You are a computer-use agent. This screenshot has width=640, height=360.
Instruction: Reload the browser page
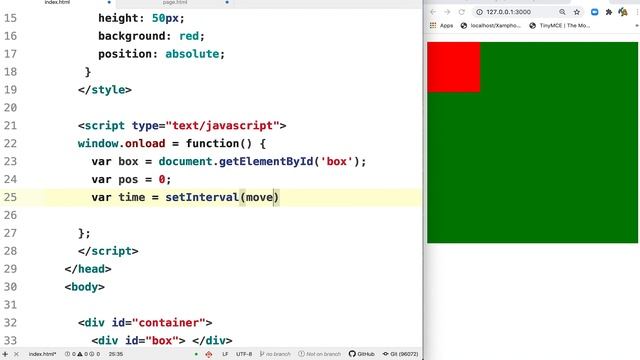tap(462, 12)
